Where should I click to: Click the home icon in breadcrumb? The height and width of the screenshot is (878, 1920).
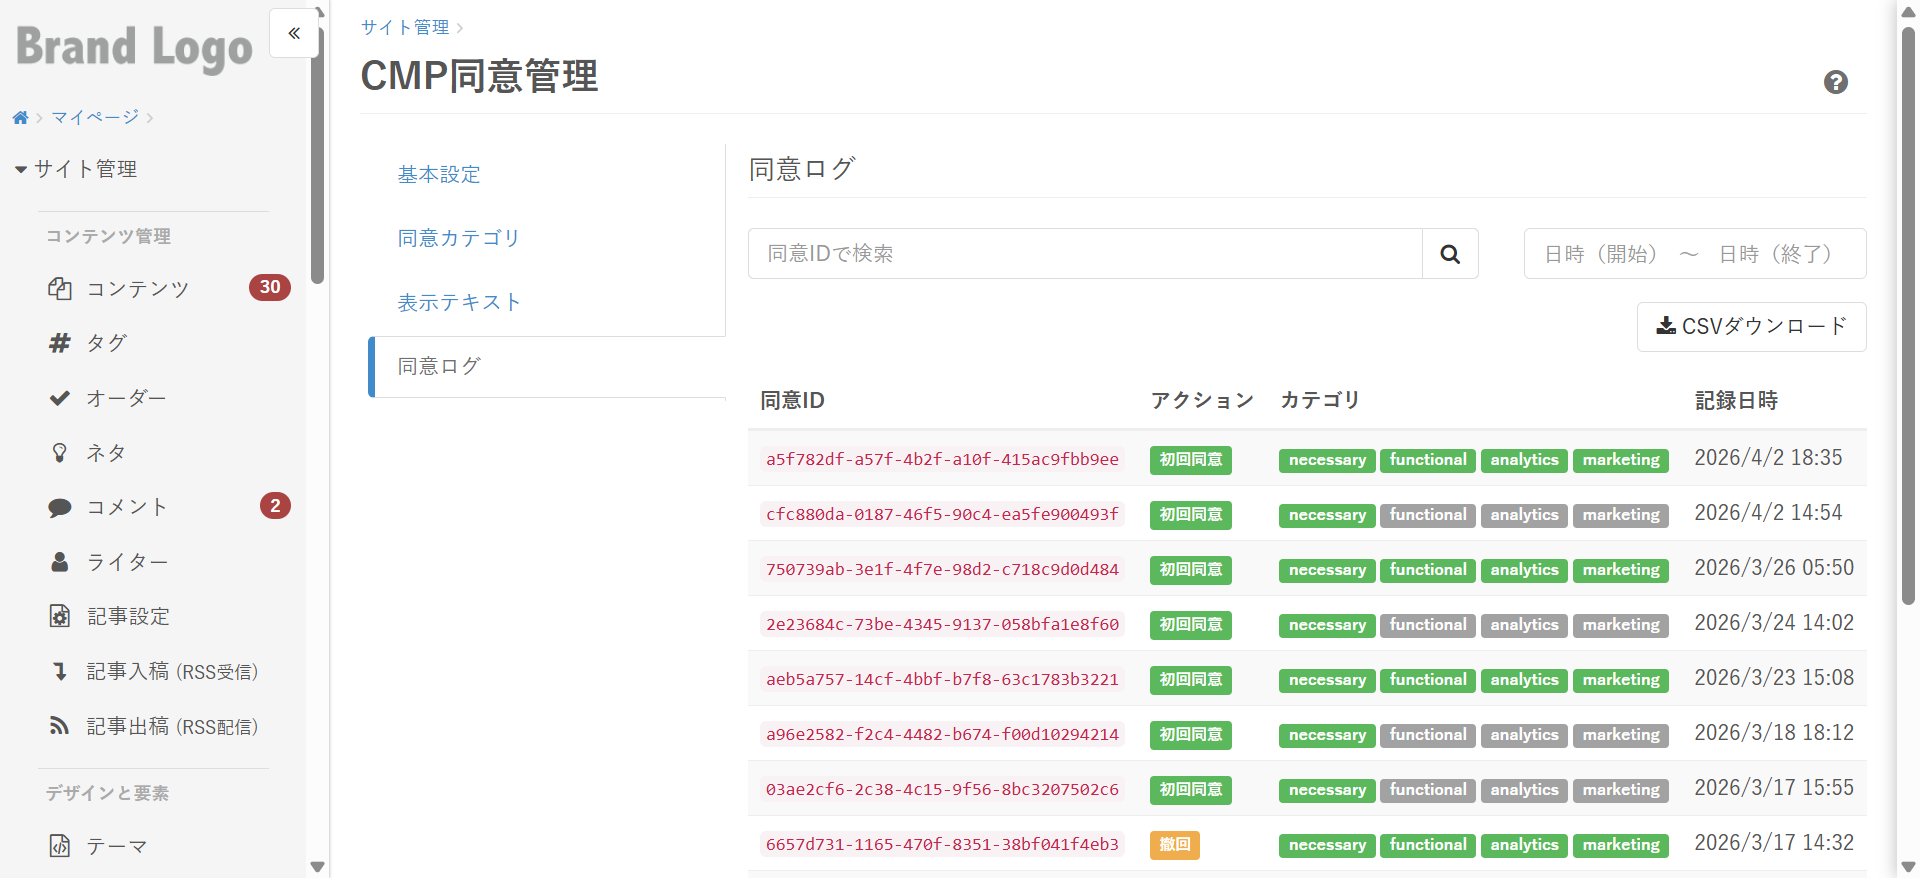[20, 118]
